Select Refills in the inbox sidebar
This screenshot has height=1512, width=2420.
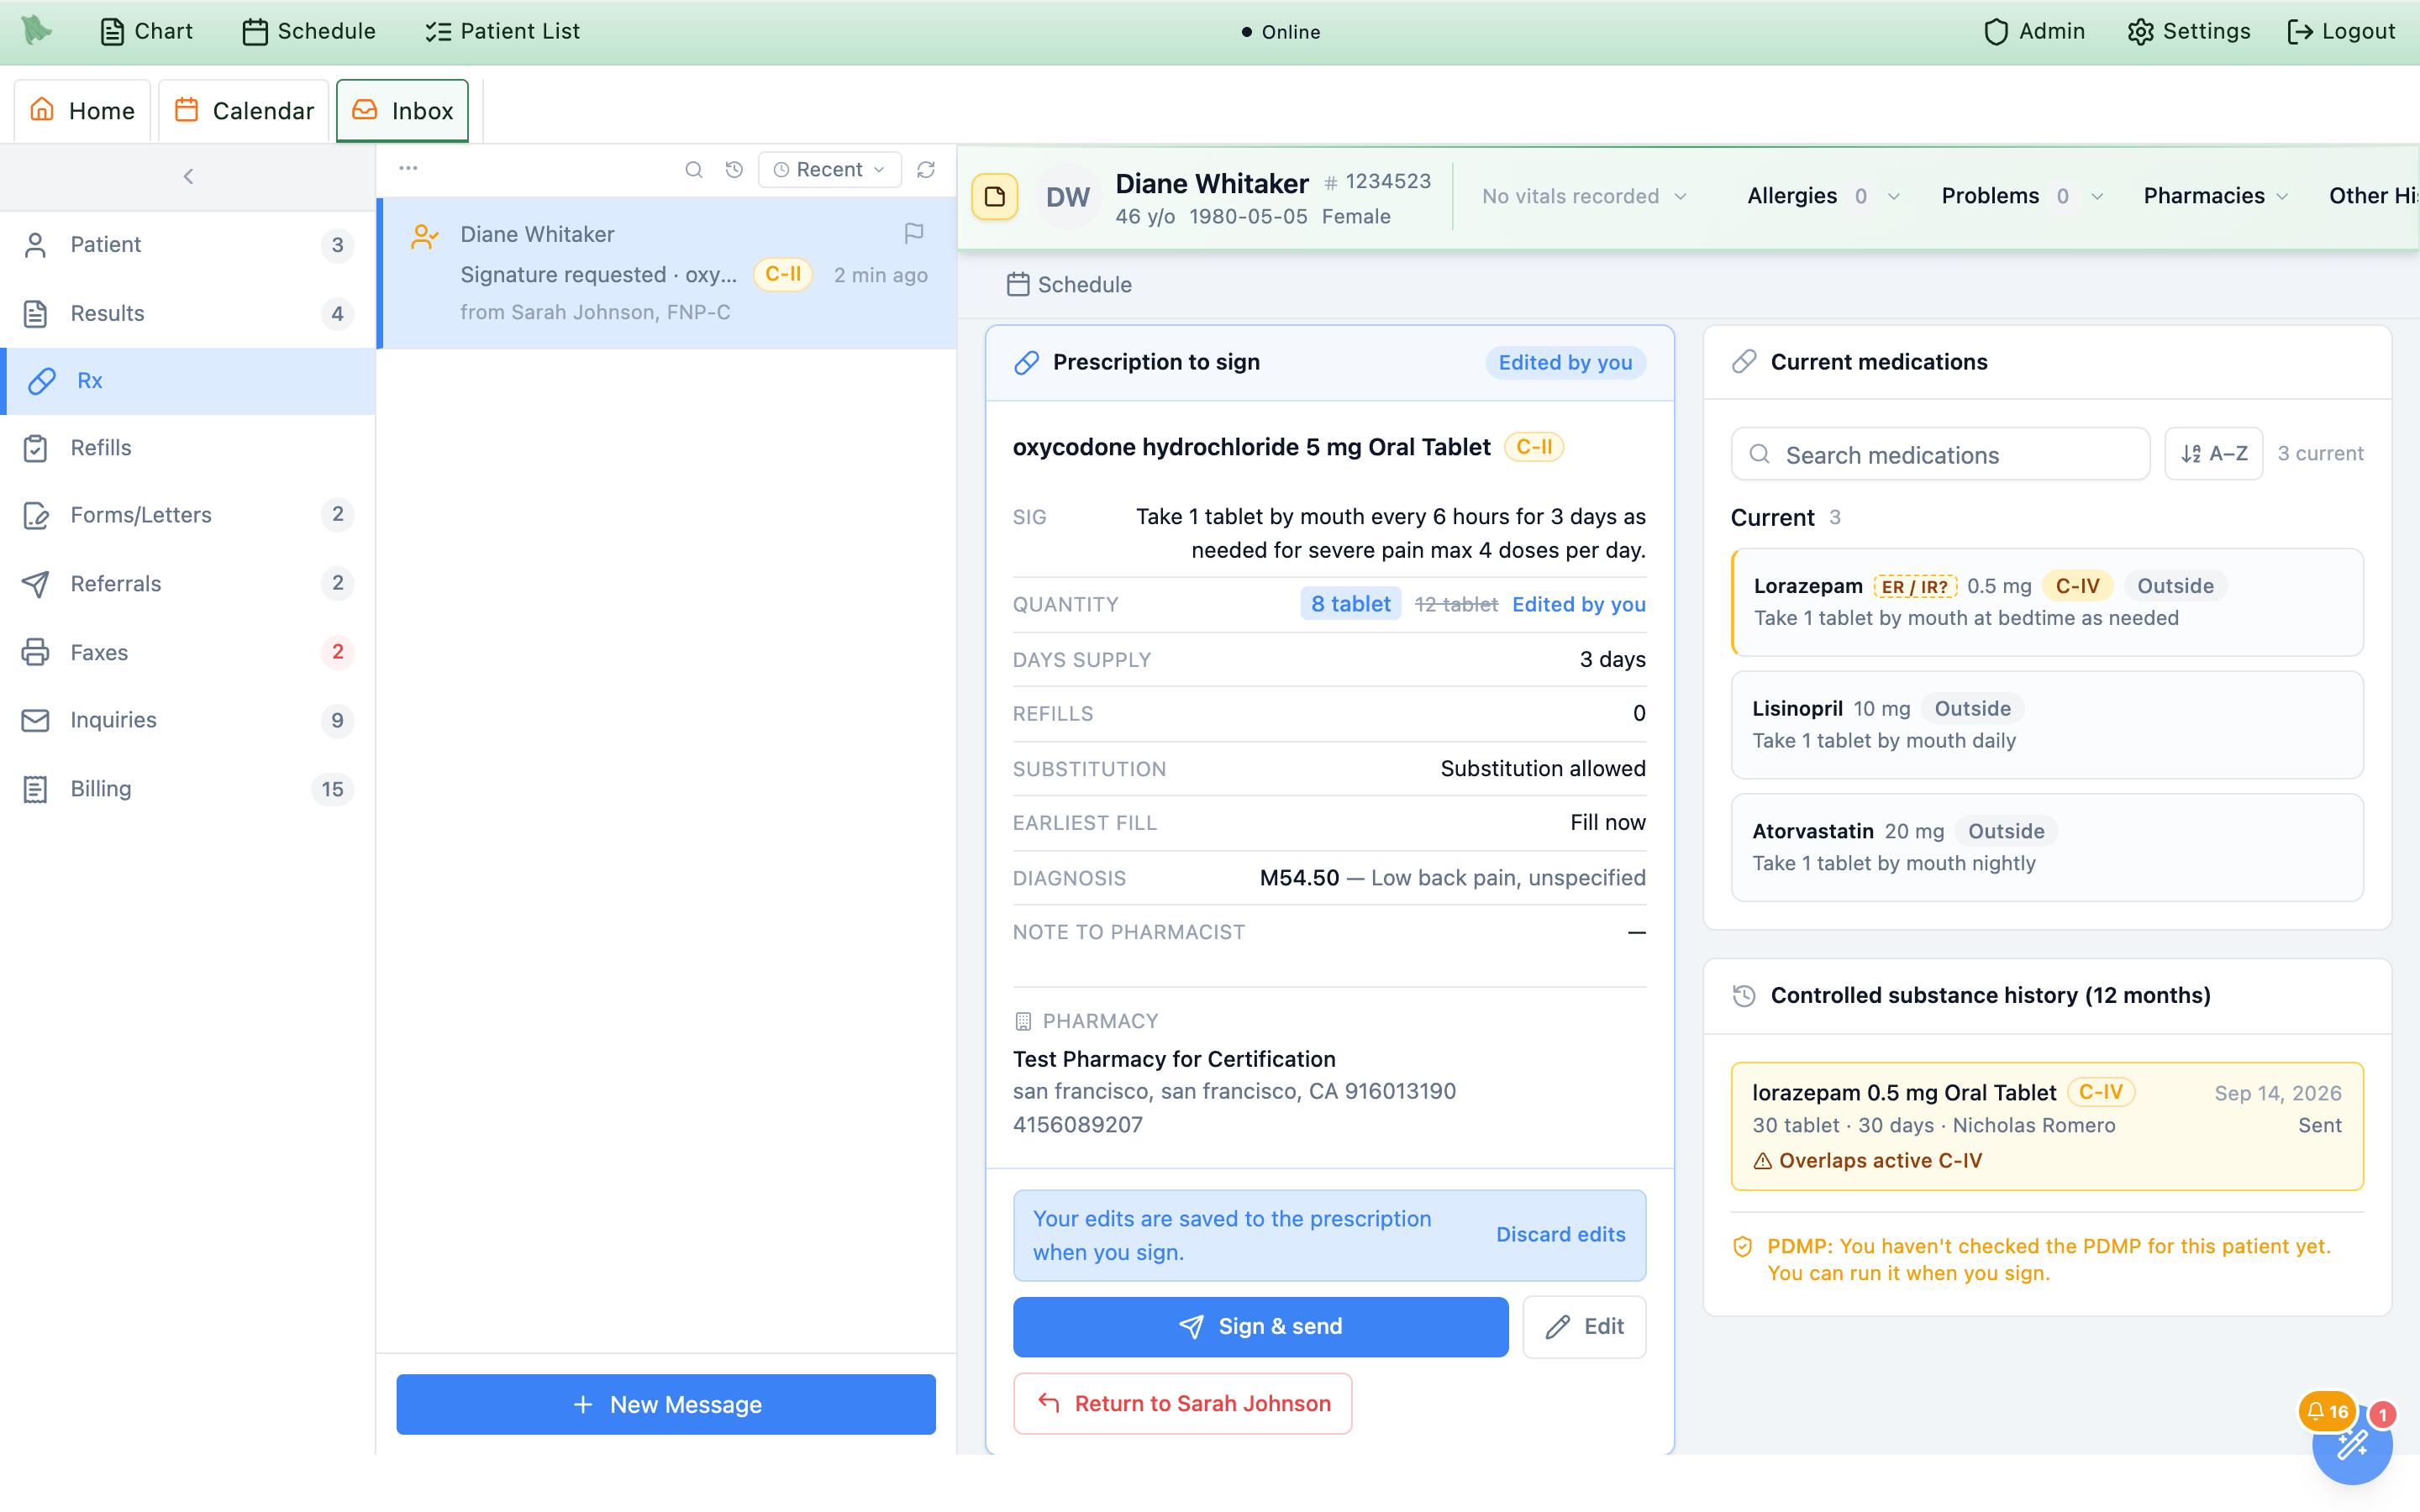pos(188,448)
